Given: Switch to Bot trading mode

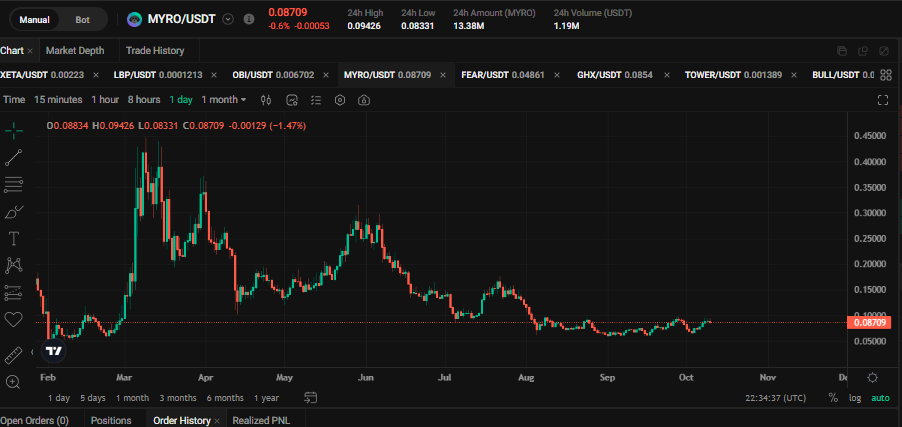Looking at the screenshot, I should click(x=82, y=20).
